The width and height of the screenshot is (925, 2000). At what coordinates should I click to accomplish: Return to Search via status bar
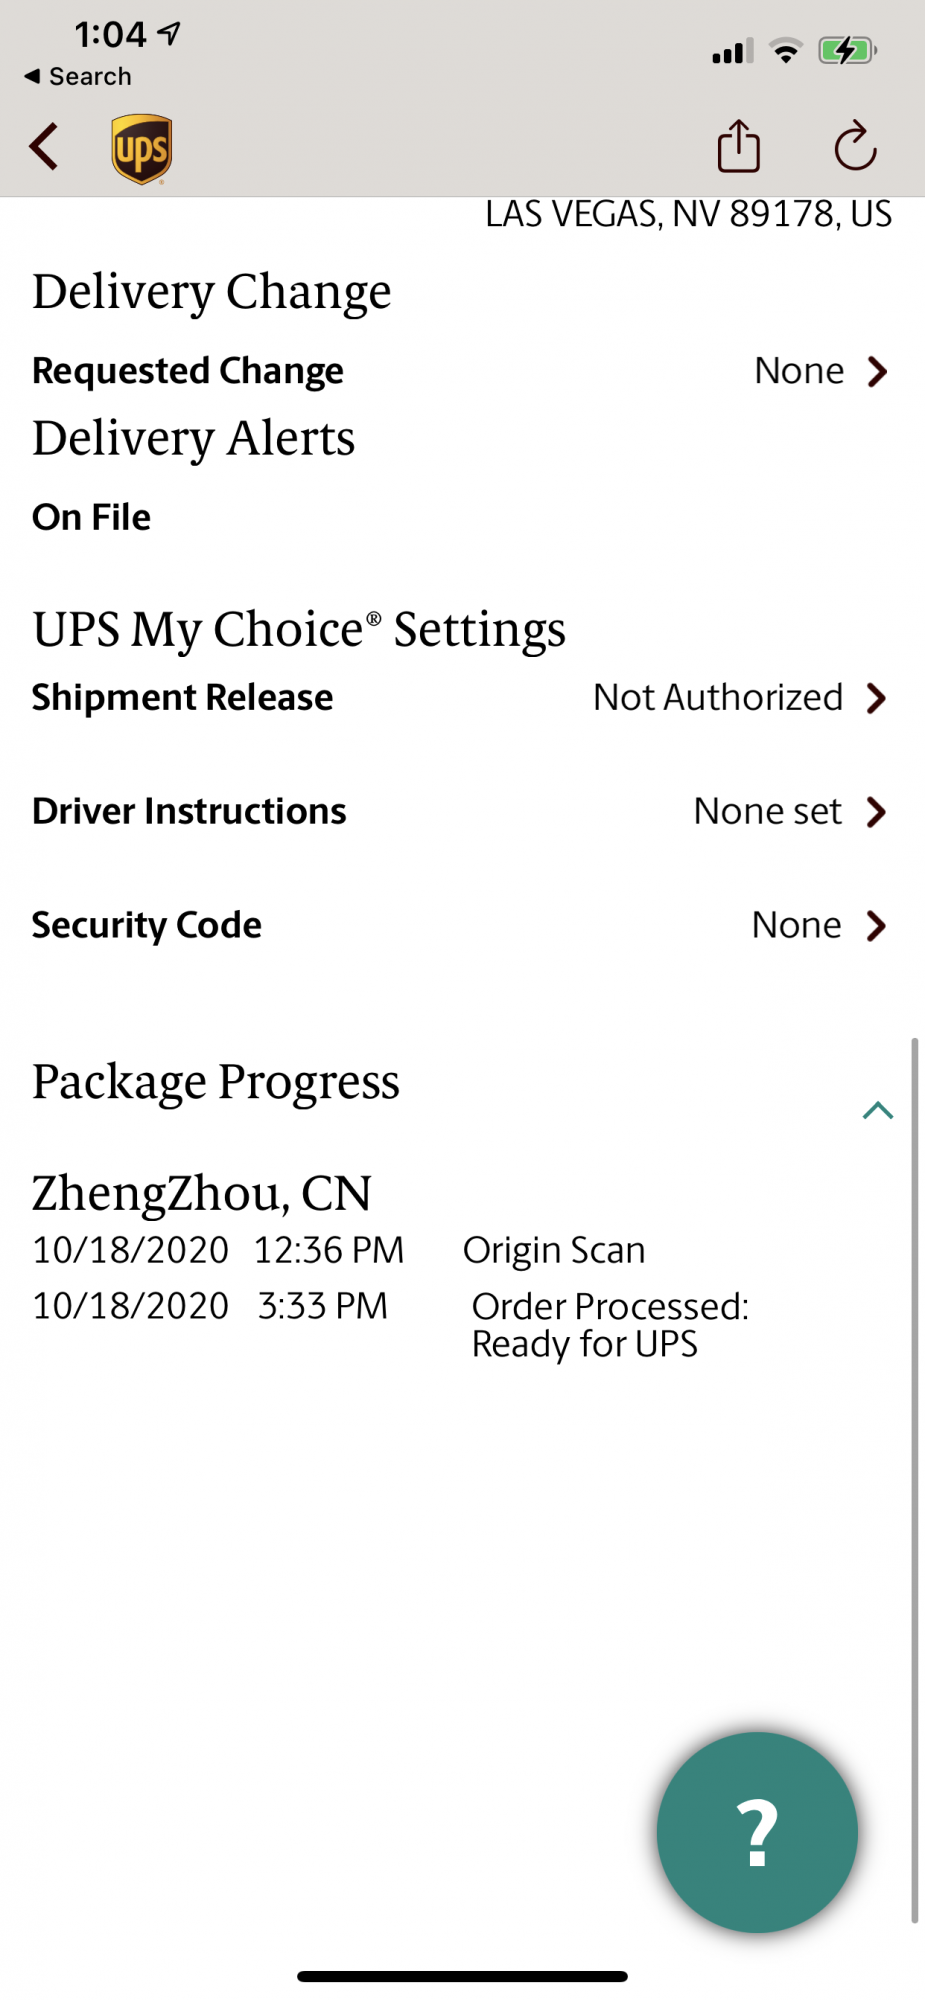[78, 76]
